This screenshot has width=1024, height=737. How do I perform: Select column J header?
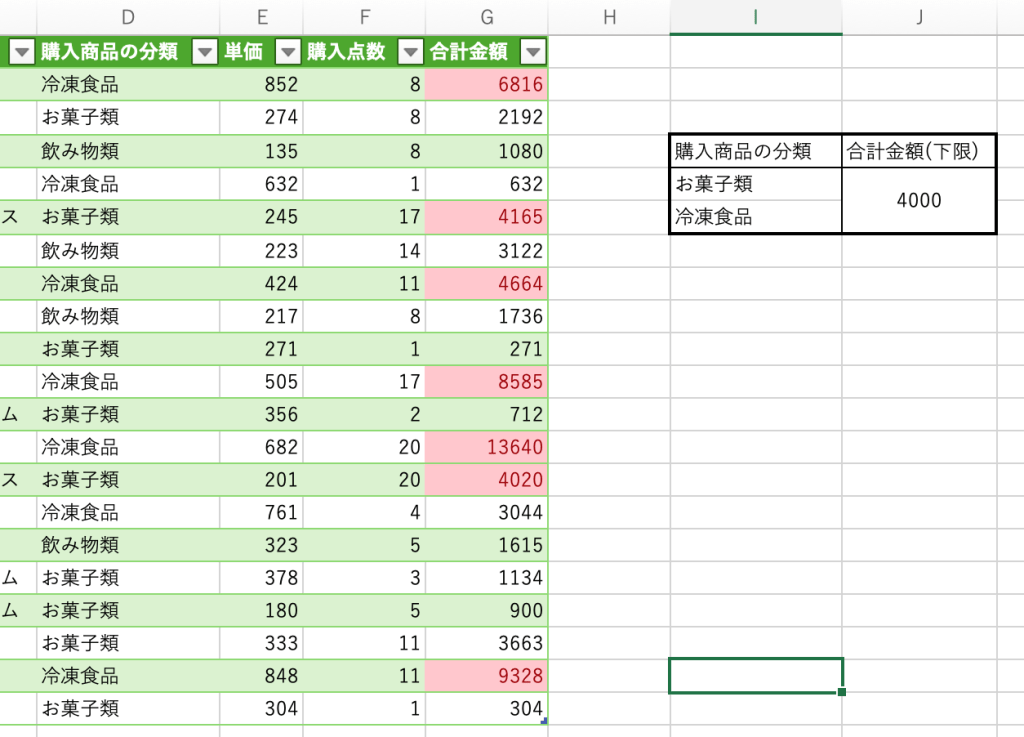[x=919, y=17]
